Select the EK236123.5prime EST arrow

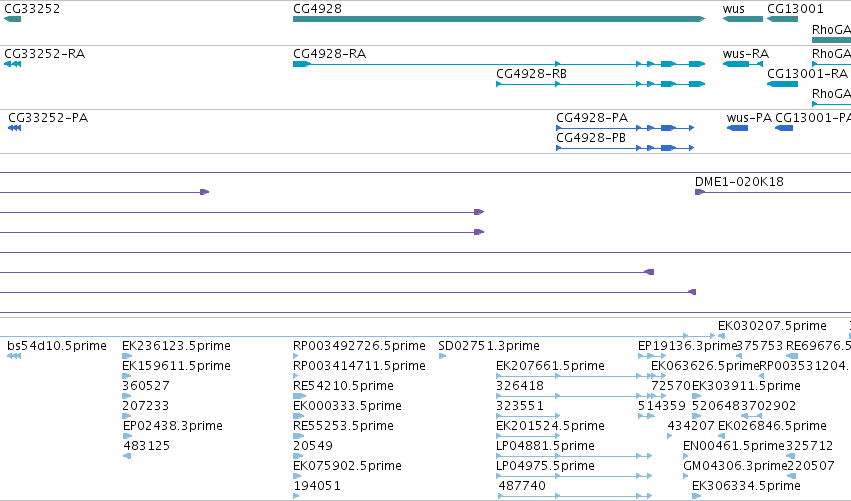127,356
